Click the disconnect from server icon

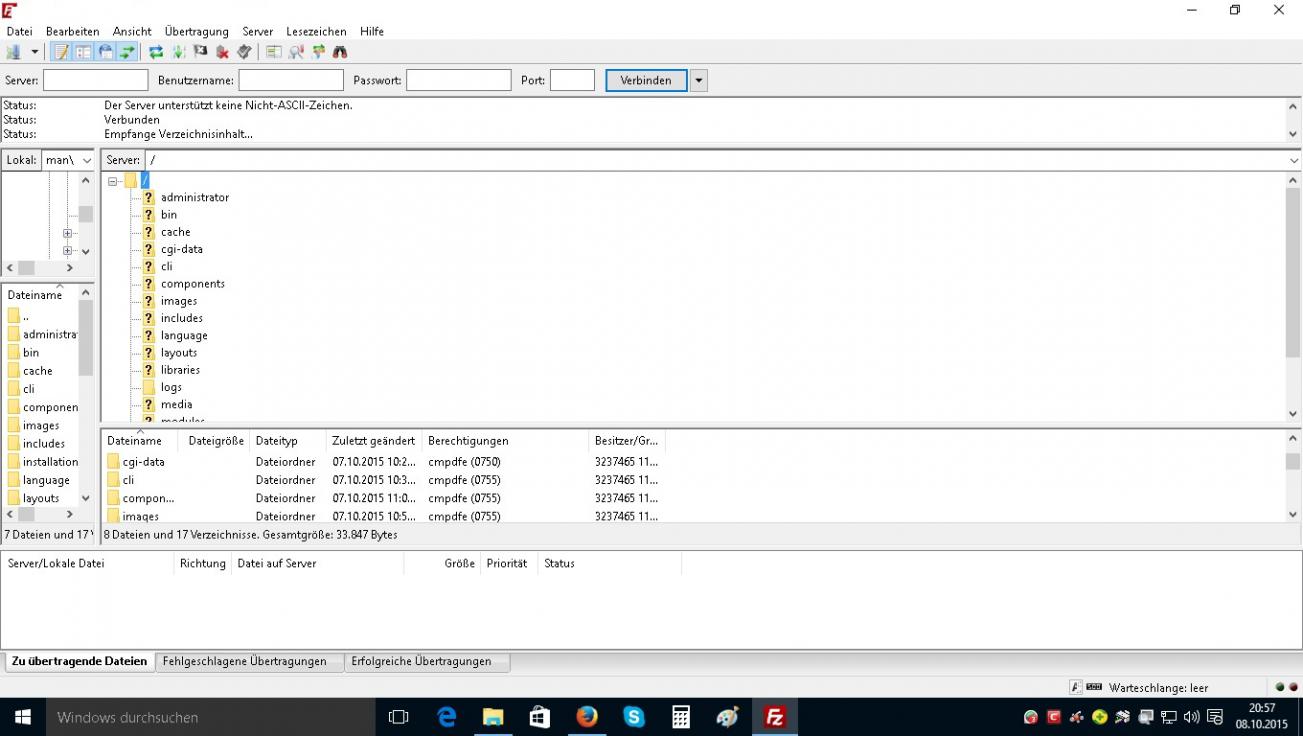click(x=222, y=52)
